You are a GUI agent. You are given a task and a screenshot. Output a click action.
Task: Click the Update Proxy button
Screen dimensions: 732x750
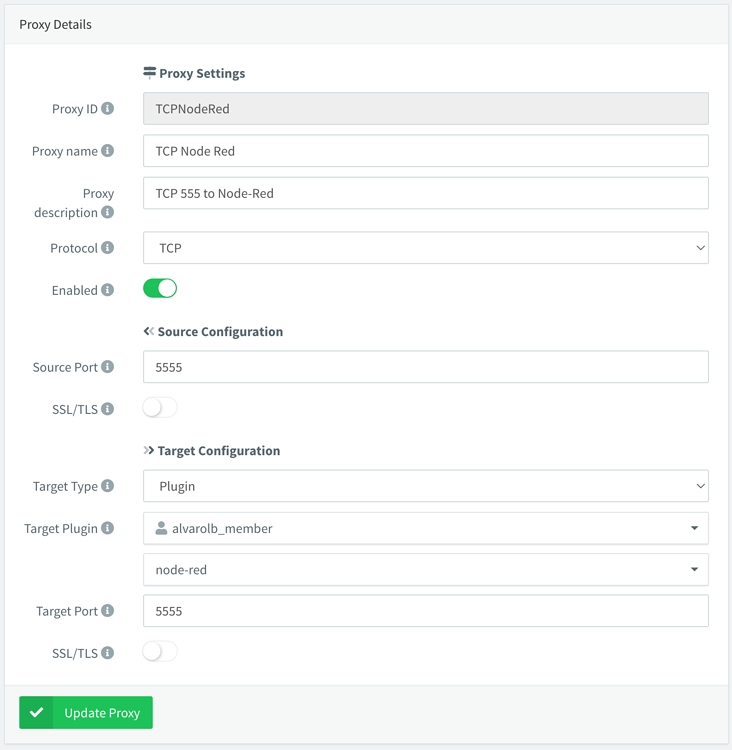pos(86,713)
